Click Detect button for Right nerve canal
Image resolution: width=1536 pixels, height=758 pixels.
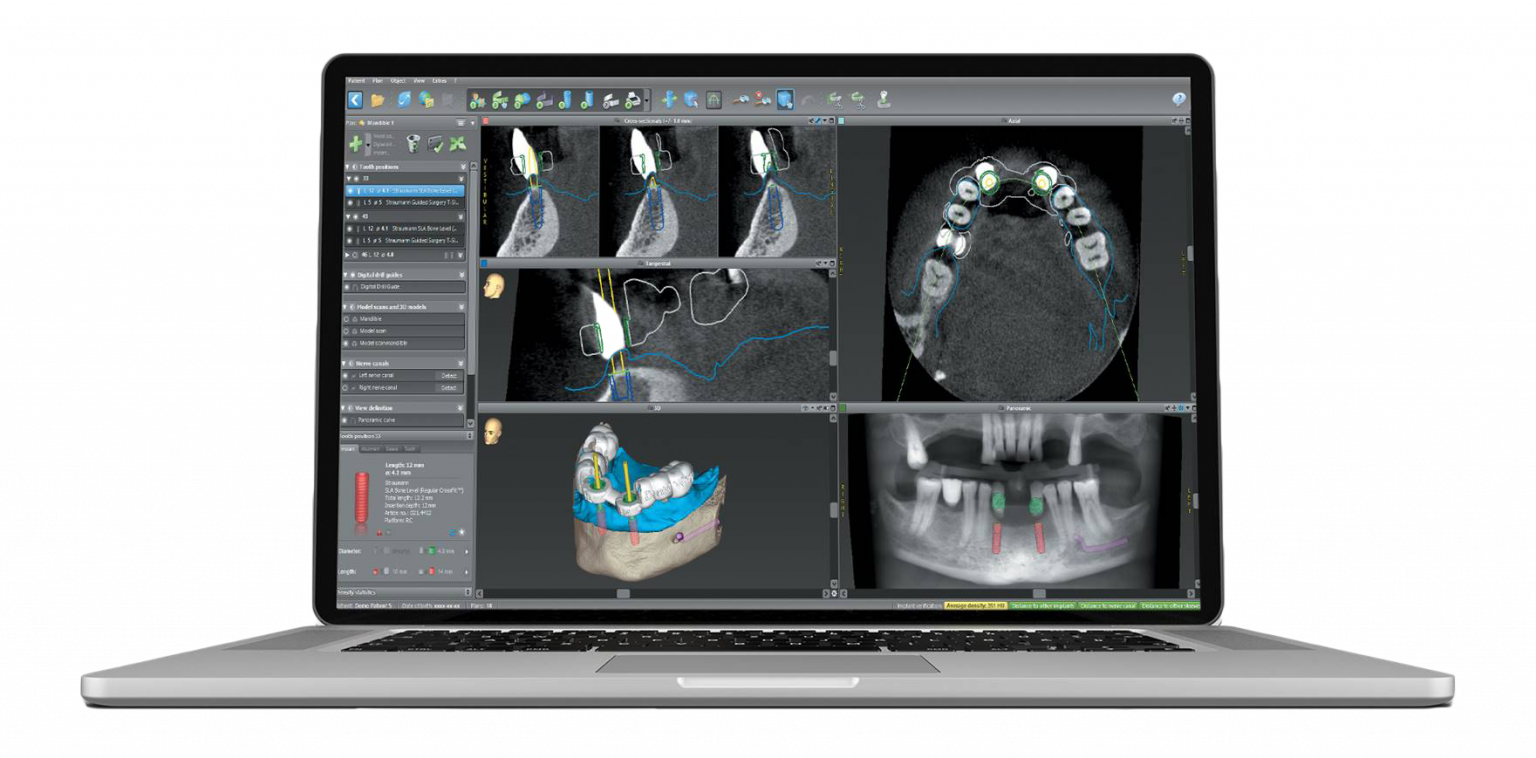click(x=449, y=388)
